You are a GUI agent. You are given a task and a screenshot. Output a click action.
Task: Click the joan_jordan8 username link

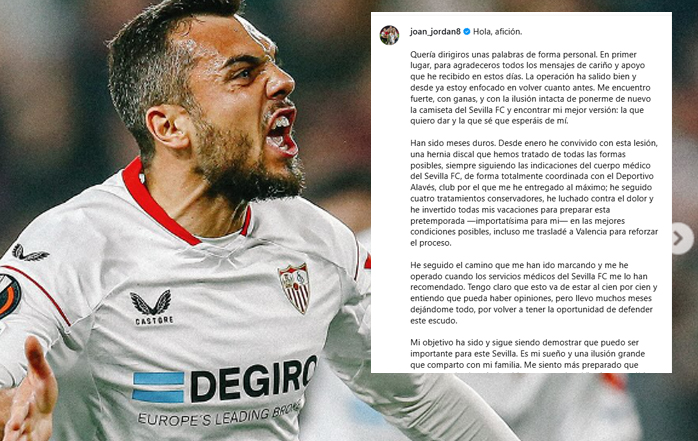tap(435, 32)
